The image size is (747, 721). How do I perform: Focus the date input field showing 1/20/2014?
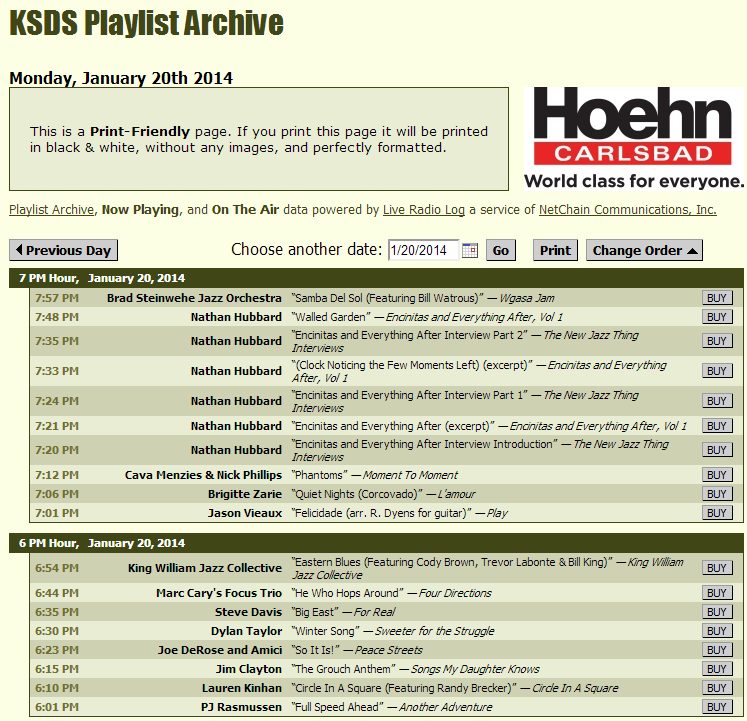coord(424,250)
